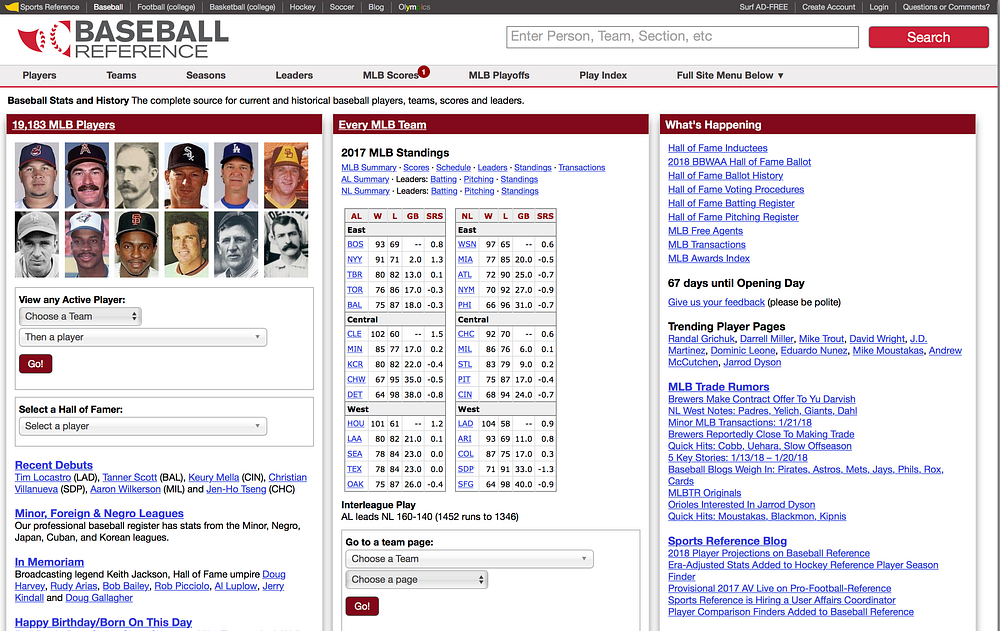Open the MLB Trade Rumors heading

click(718, 387)
